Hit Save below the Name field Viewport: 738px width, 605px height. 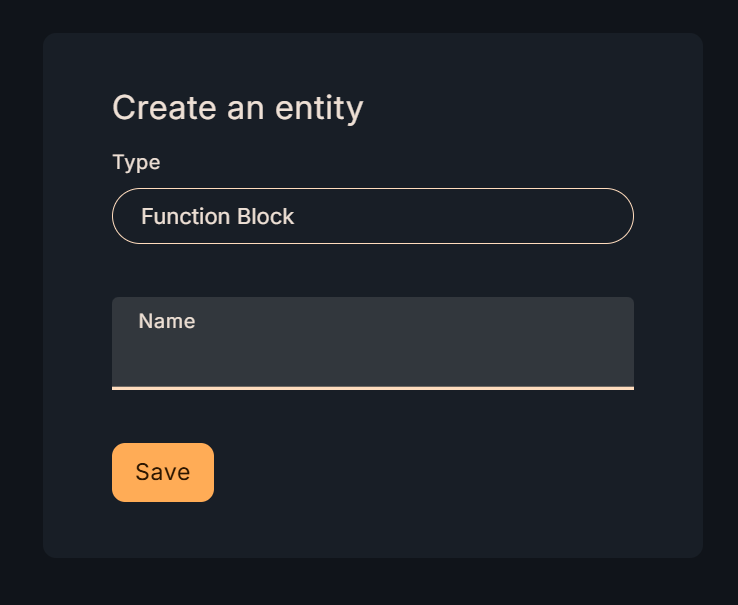pos(163,472)
